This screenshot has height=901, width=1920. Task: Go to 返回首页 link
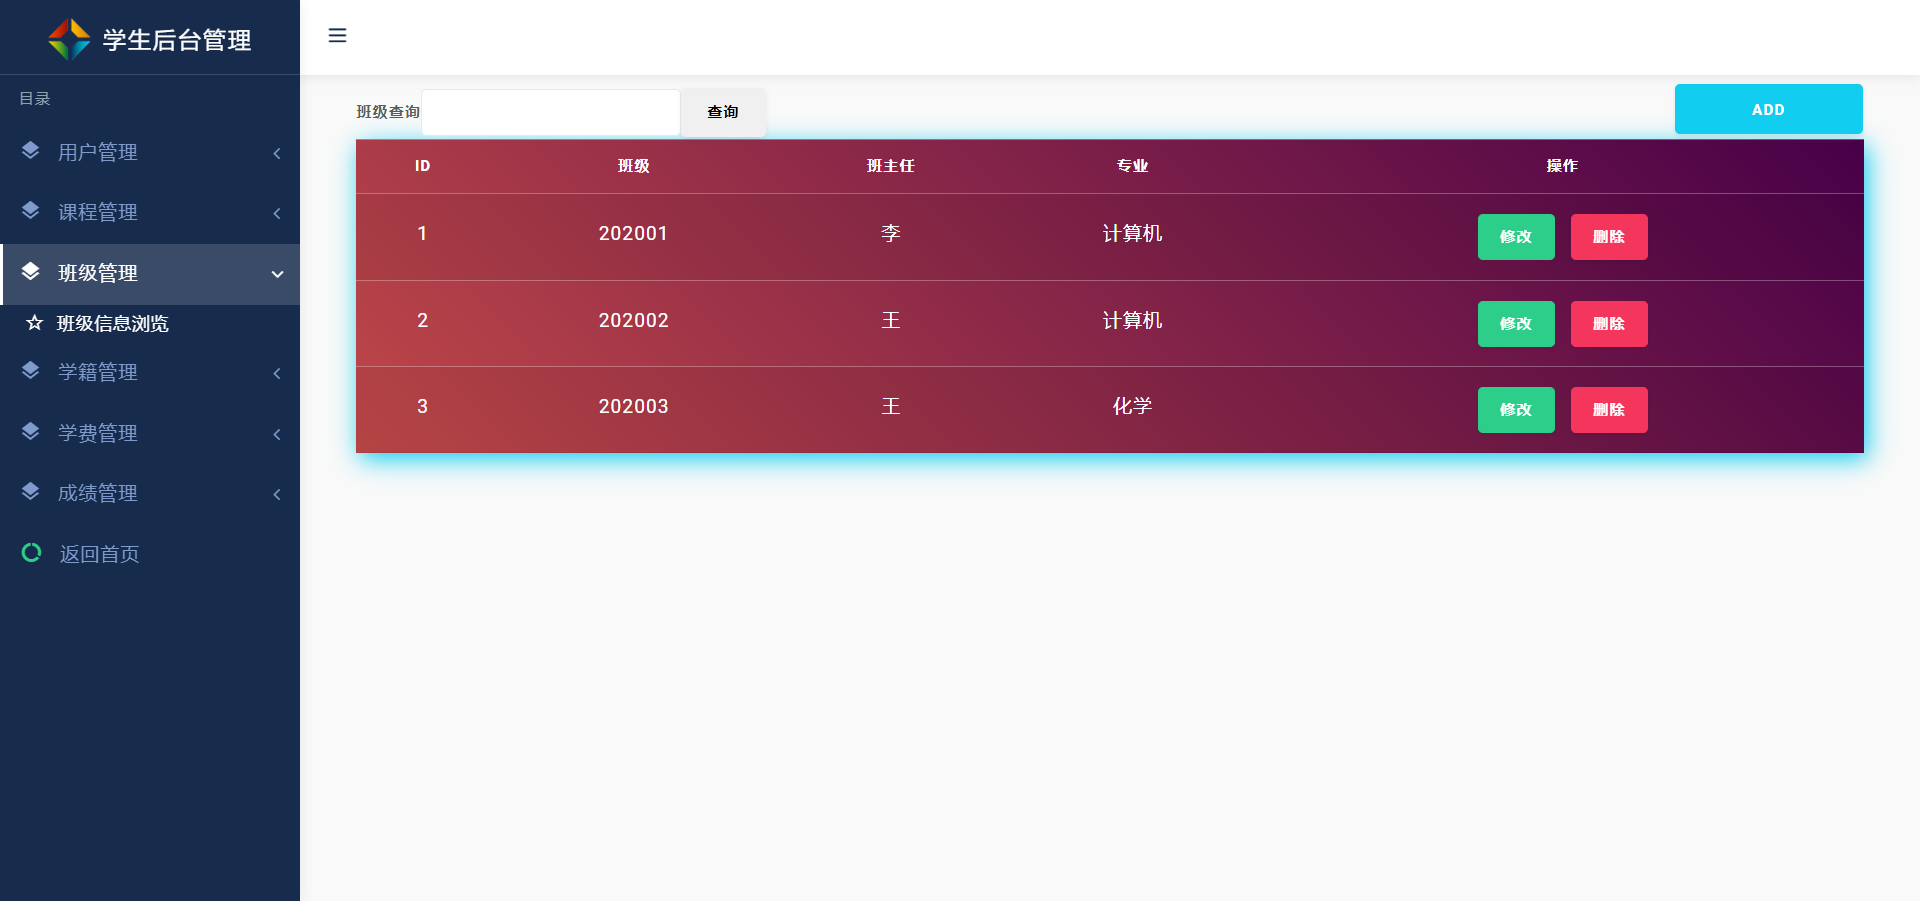tap(150, 553)
